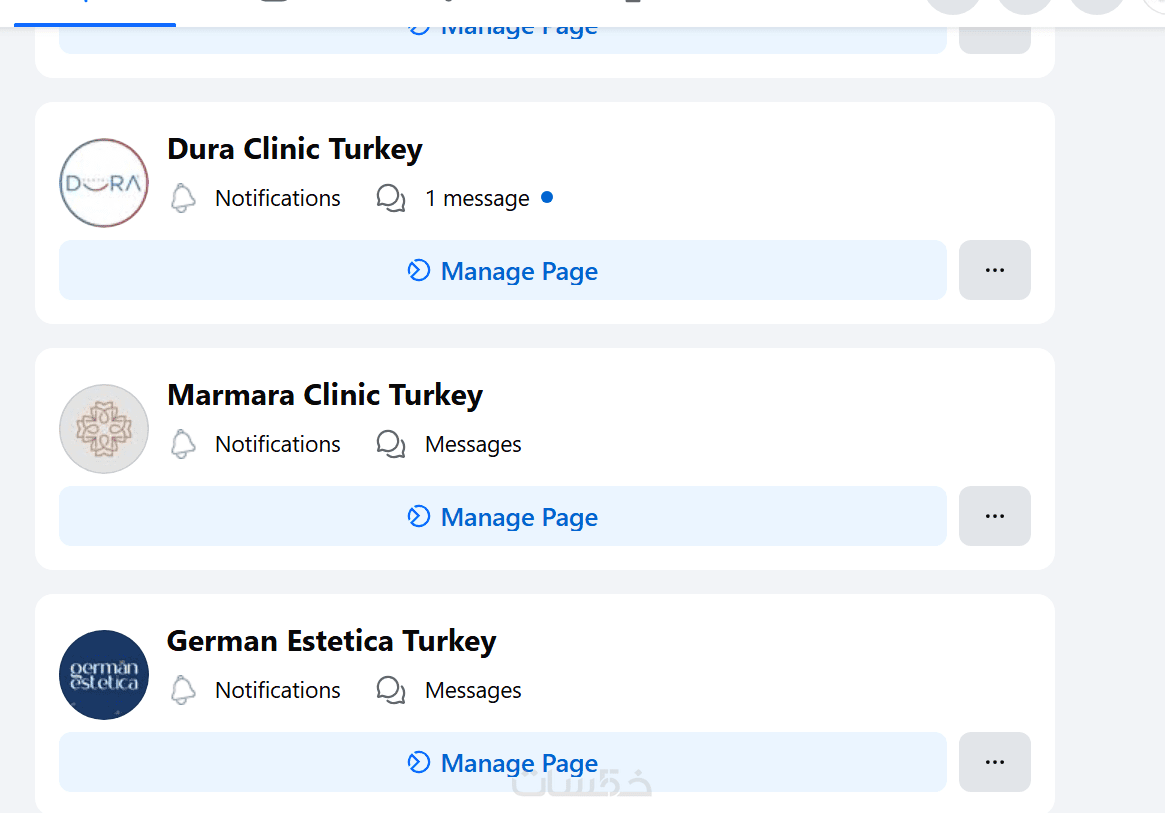Viewport: 1165px width, 813px height.
Task: Click the Dura Clinic round logo
Action: [104, 183]
